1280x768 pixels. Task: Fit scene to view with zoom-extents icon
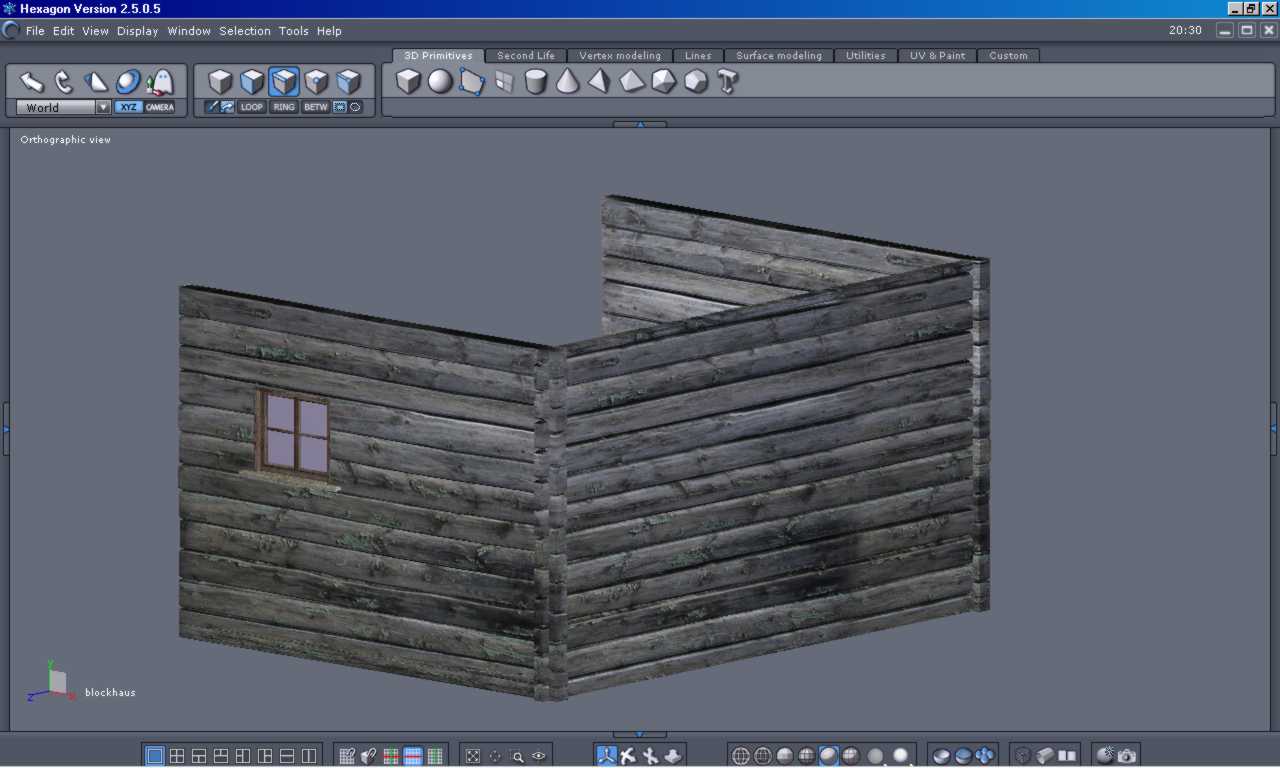click(x=473, y=756)
